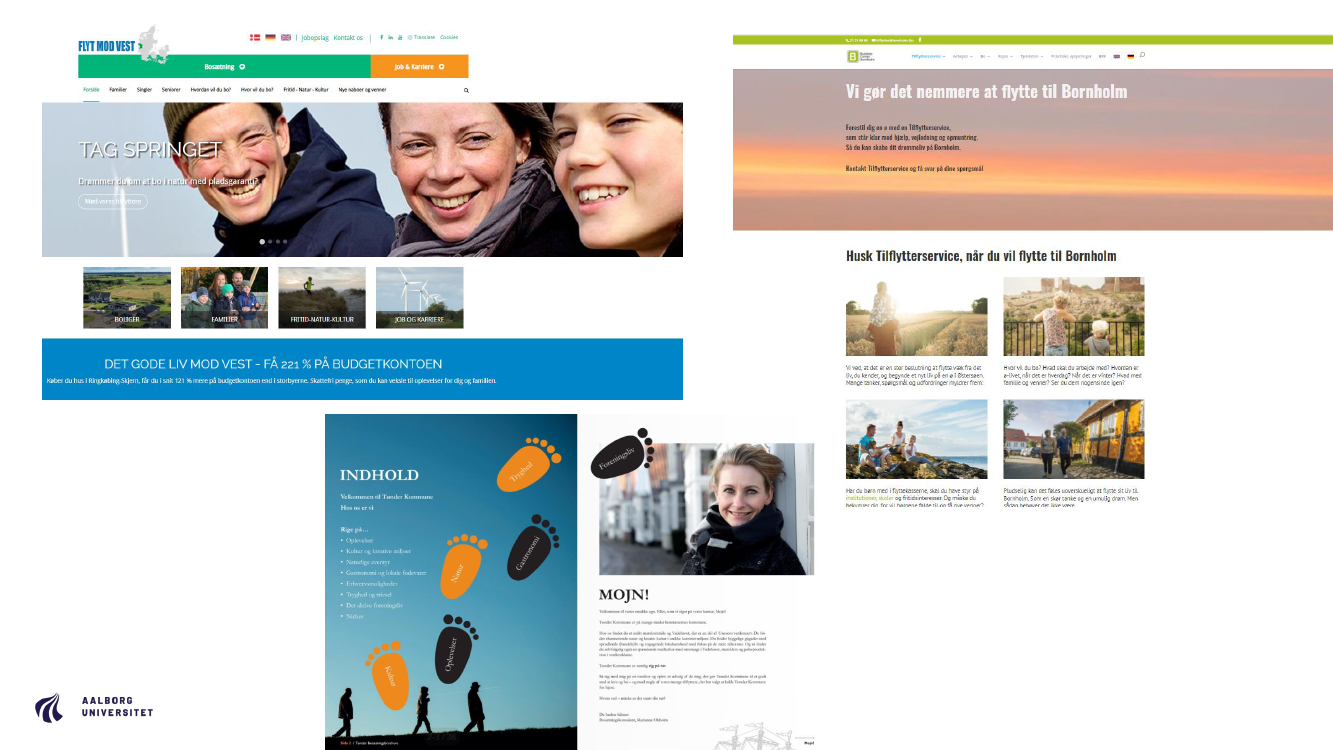1333x750 pixels.
Task: Open the Familier menu item
Action: coord(118,90)
